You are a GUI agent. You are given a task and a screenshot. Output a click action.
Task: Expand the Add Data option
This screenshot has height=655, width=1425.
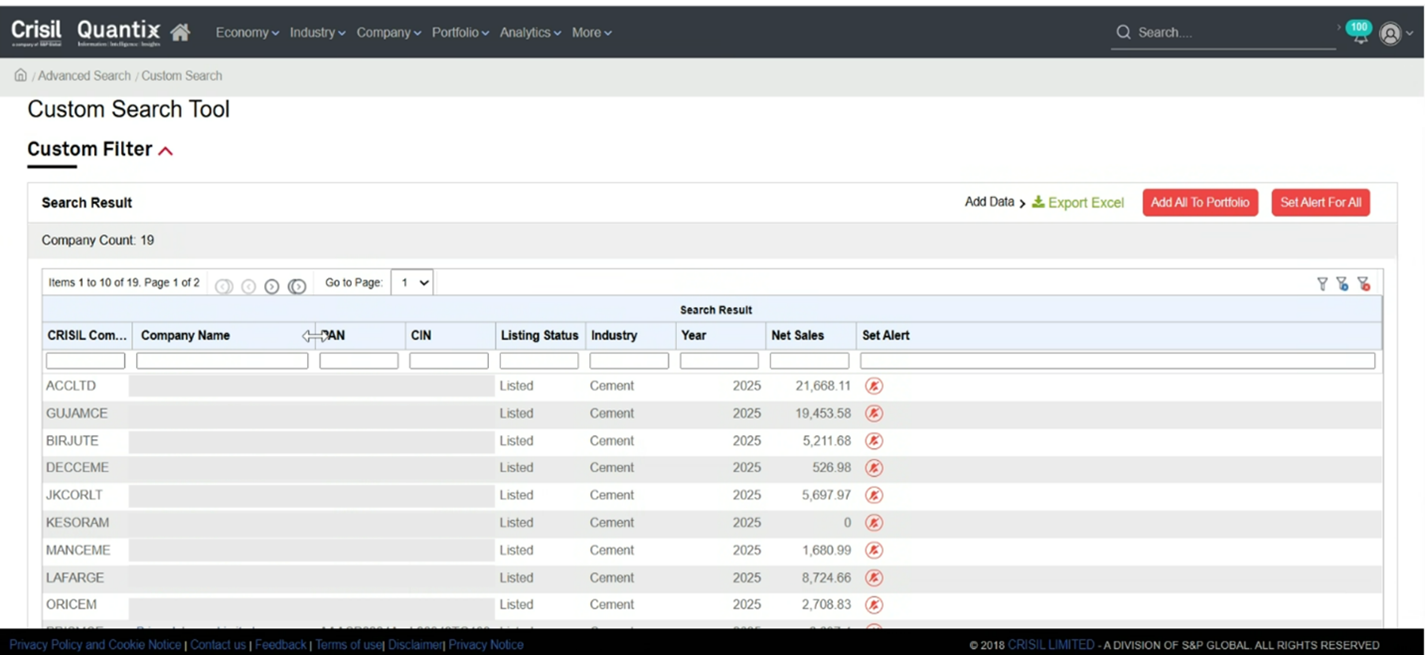click(x=995, y=203)
